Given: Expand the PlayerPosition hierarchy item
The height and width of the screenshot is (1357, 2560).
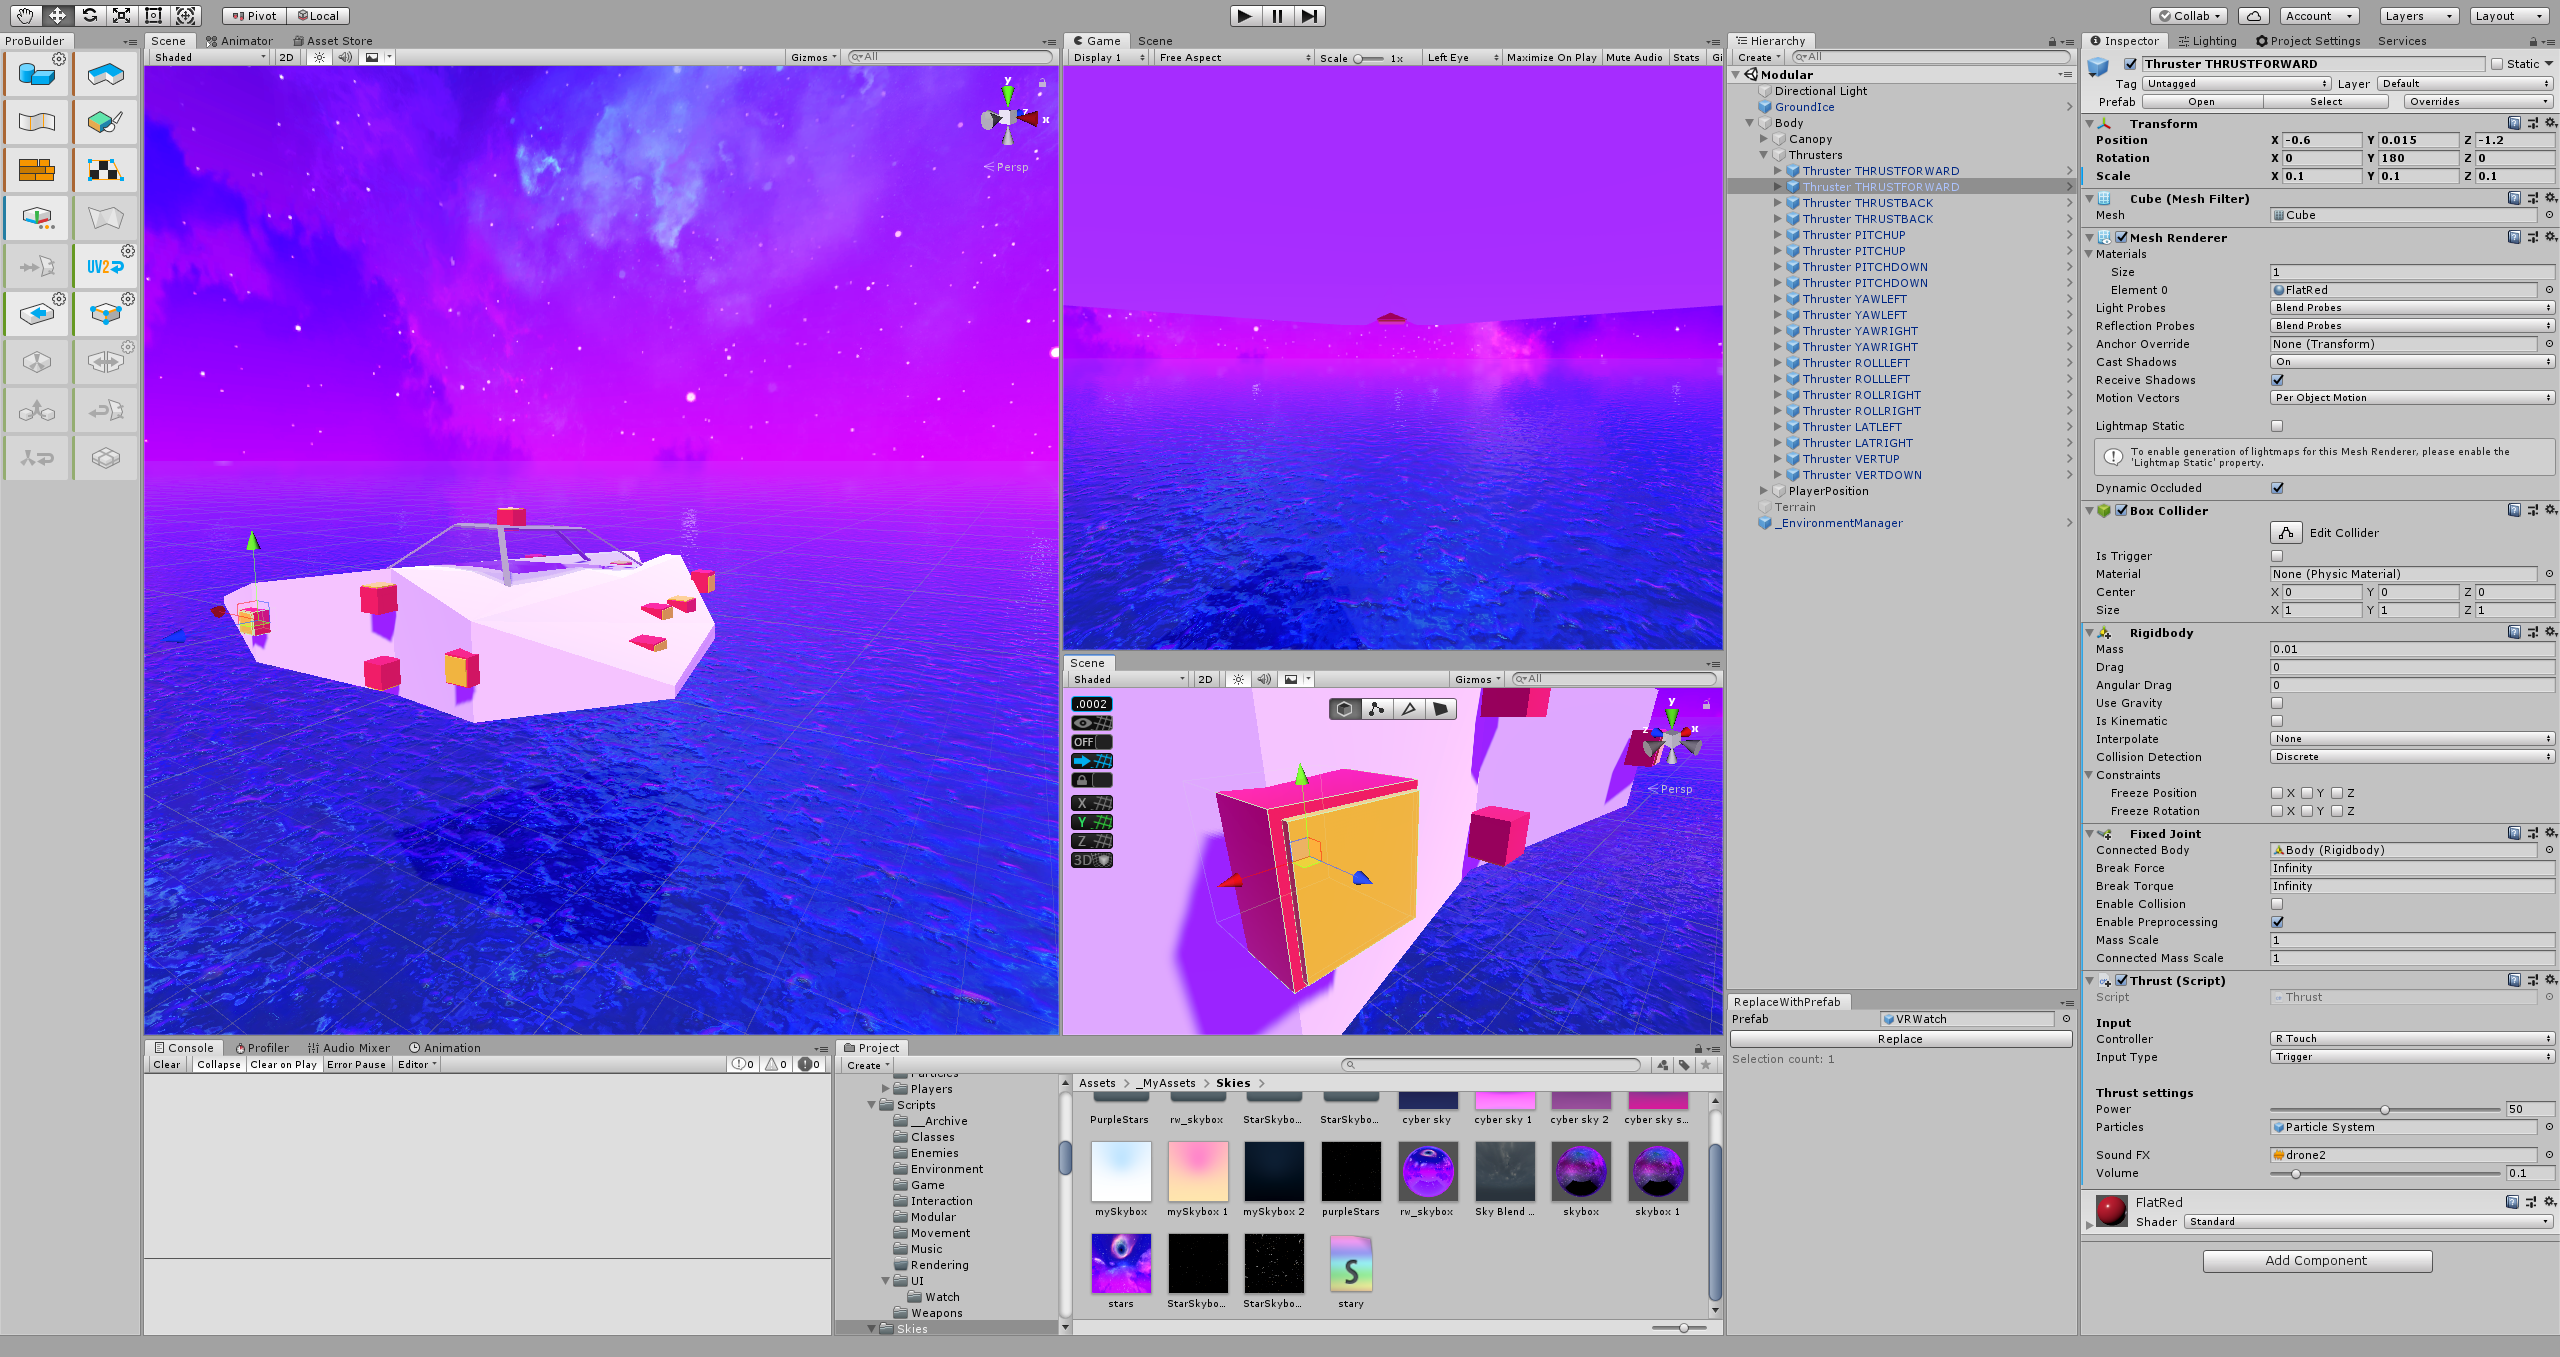Looking at the screenshot, I should 1764,491.
